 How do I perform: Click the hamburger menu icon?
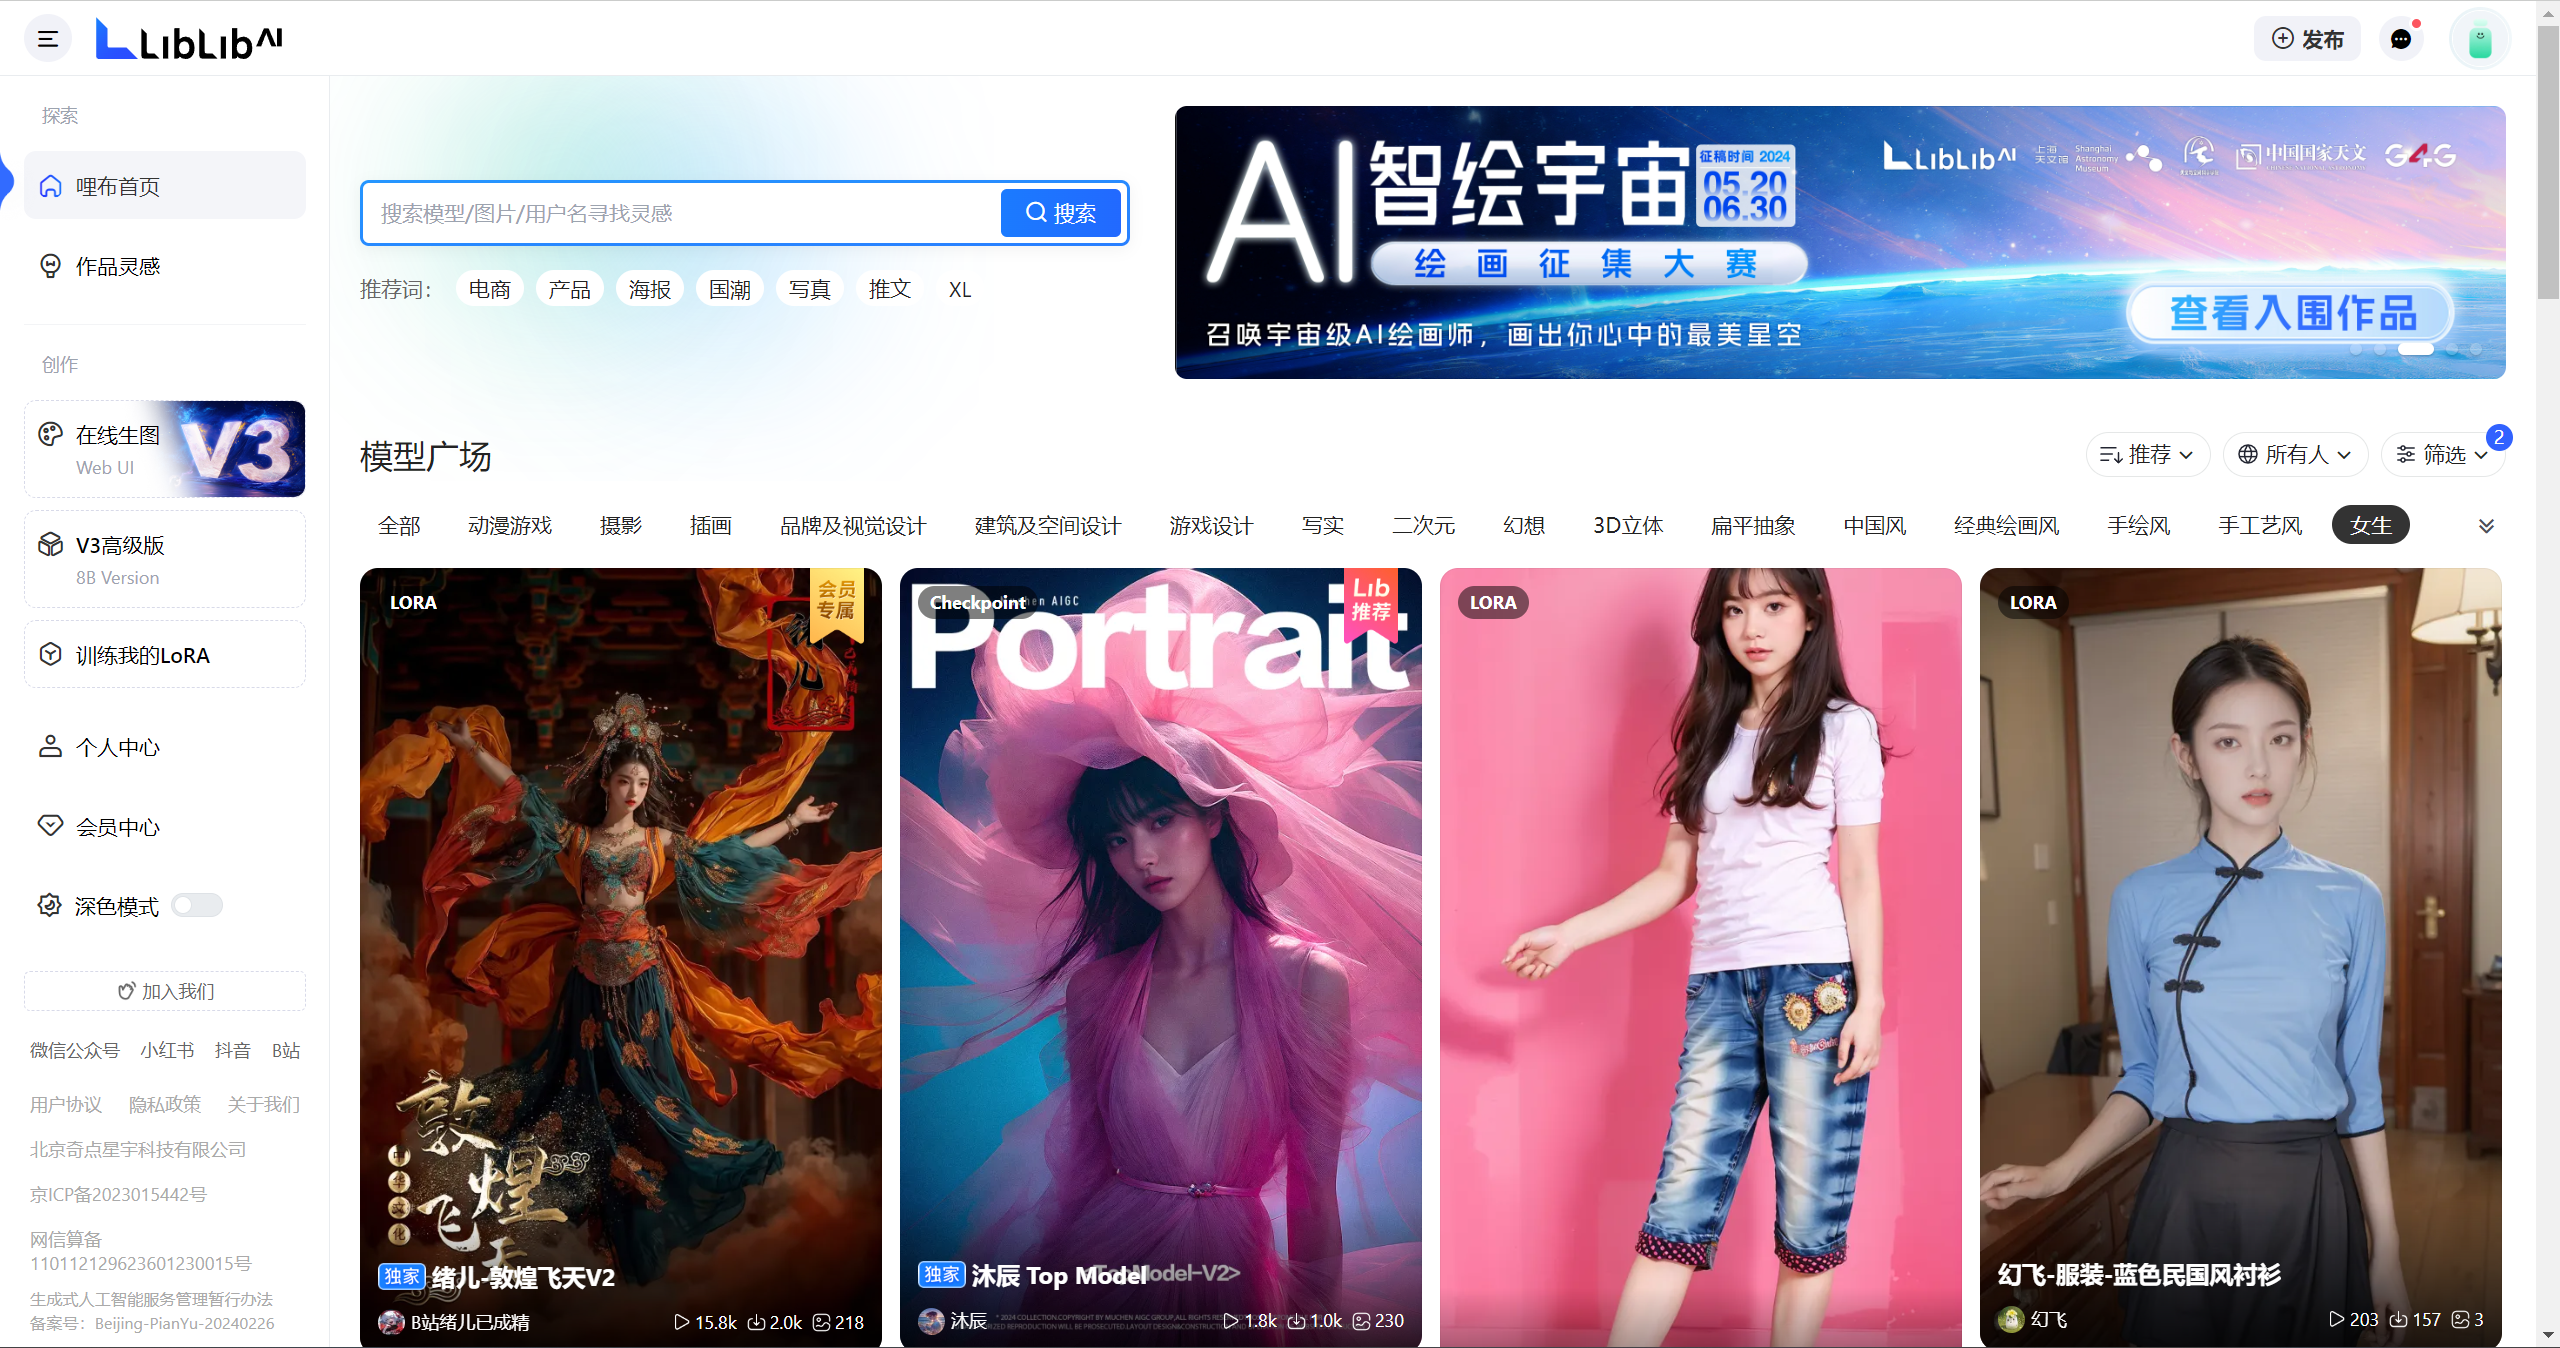tap(48, 39)
